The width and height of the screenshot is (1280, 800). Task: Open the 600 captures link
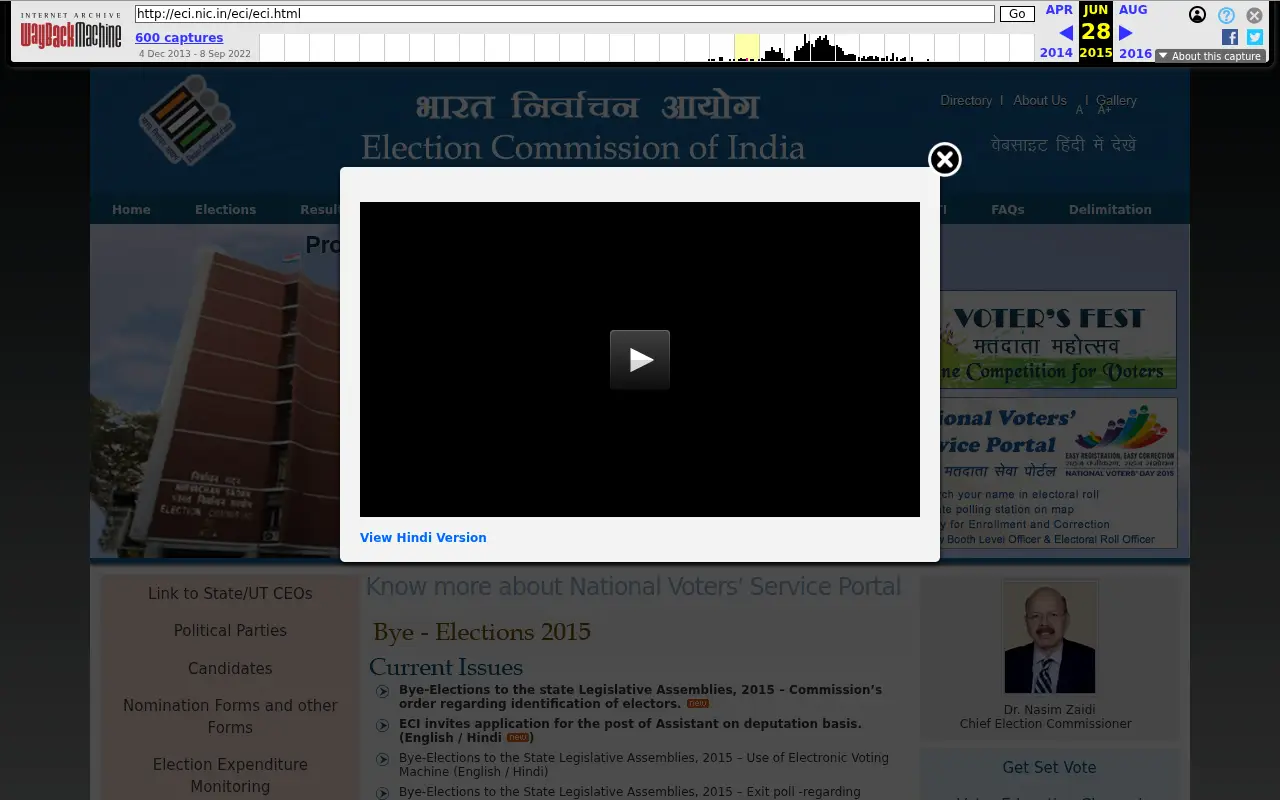[x=179, y=38]
